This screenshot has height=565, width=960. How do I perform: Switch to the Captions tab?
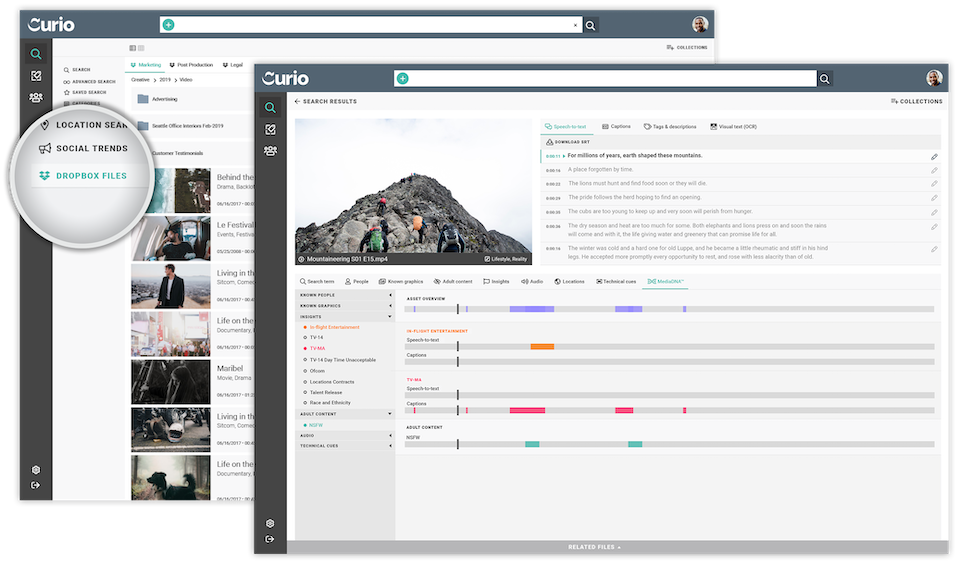pos(614,127)
